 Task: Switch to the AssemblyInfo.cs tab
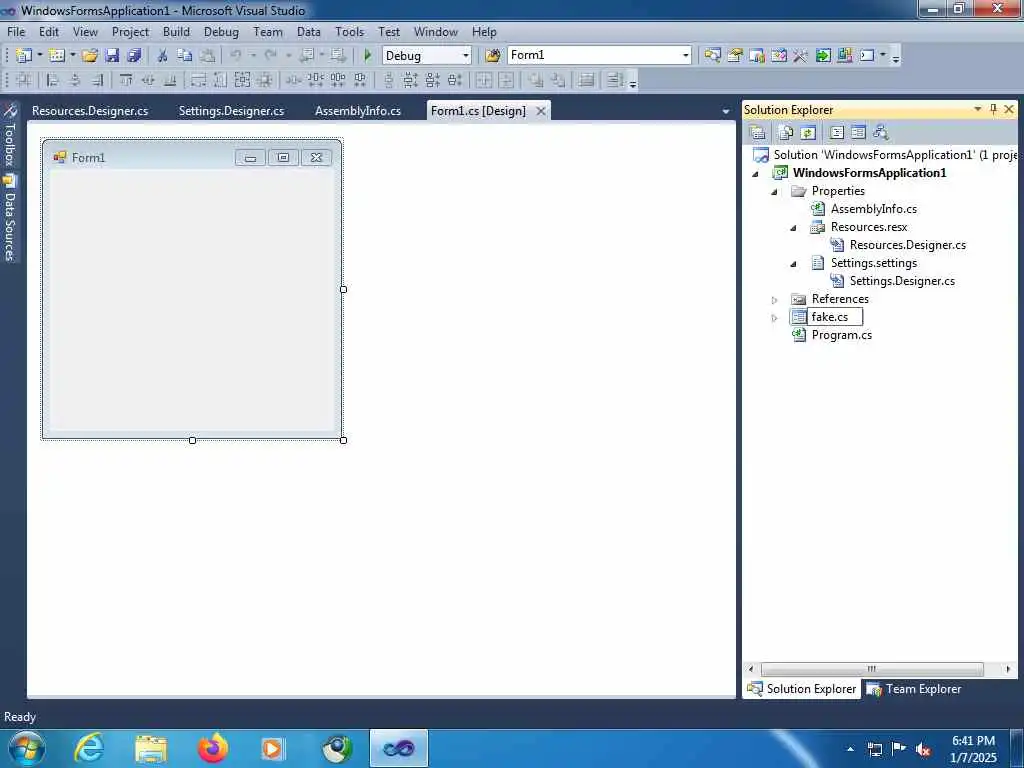coord(358,110)
